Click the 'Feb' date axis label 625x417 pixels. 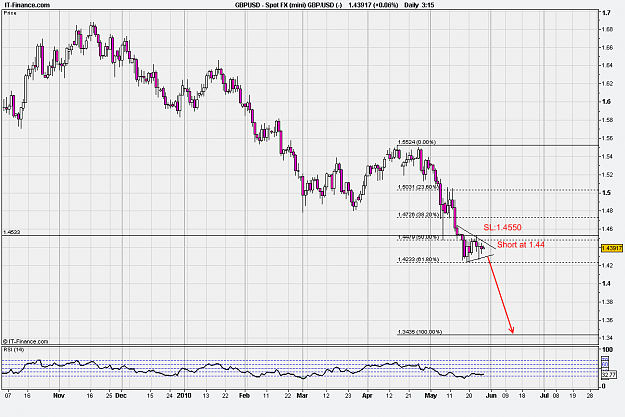(x=244, y=396)
